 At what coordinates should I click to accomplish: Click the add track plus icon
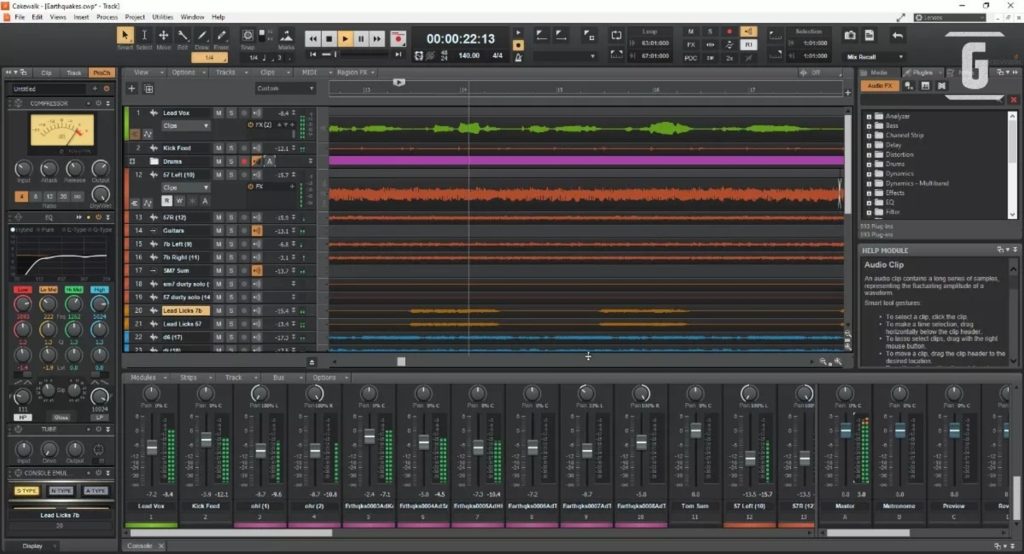[132, 89]
